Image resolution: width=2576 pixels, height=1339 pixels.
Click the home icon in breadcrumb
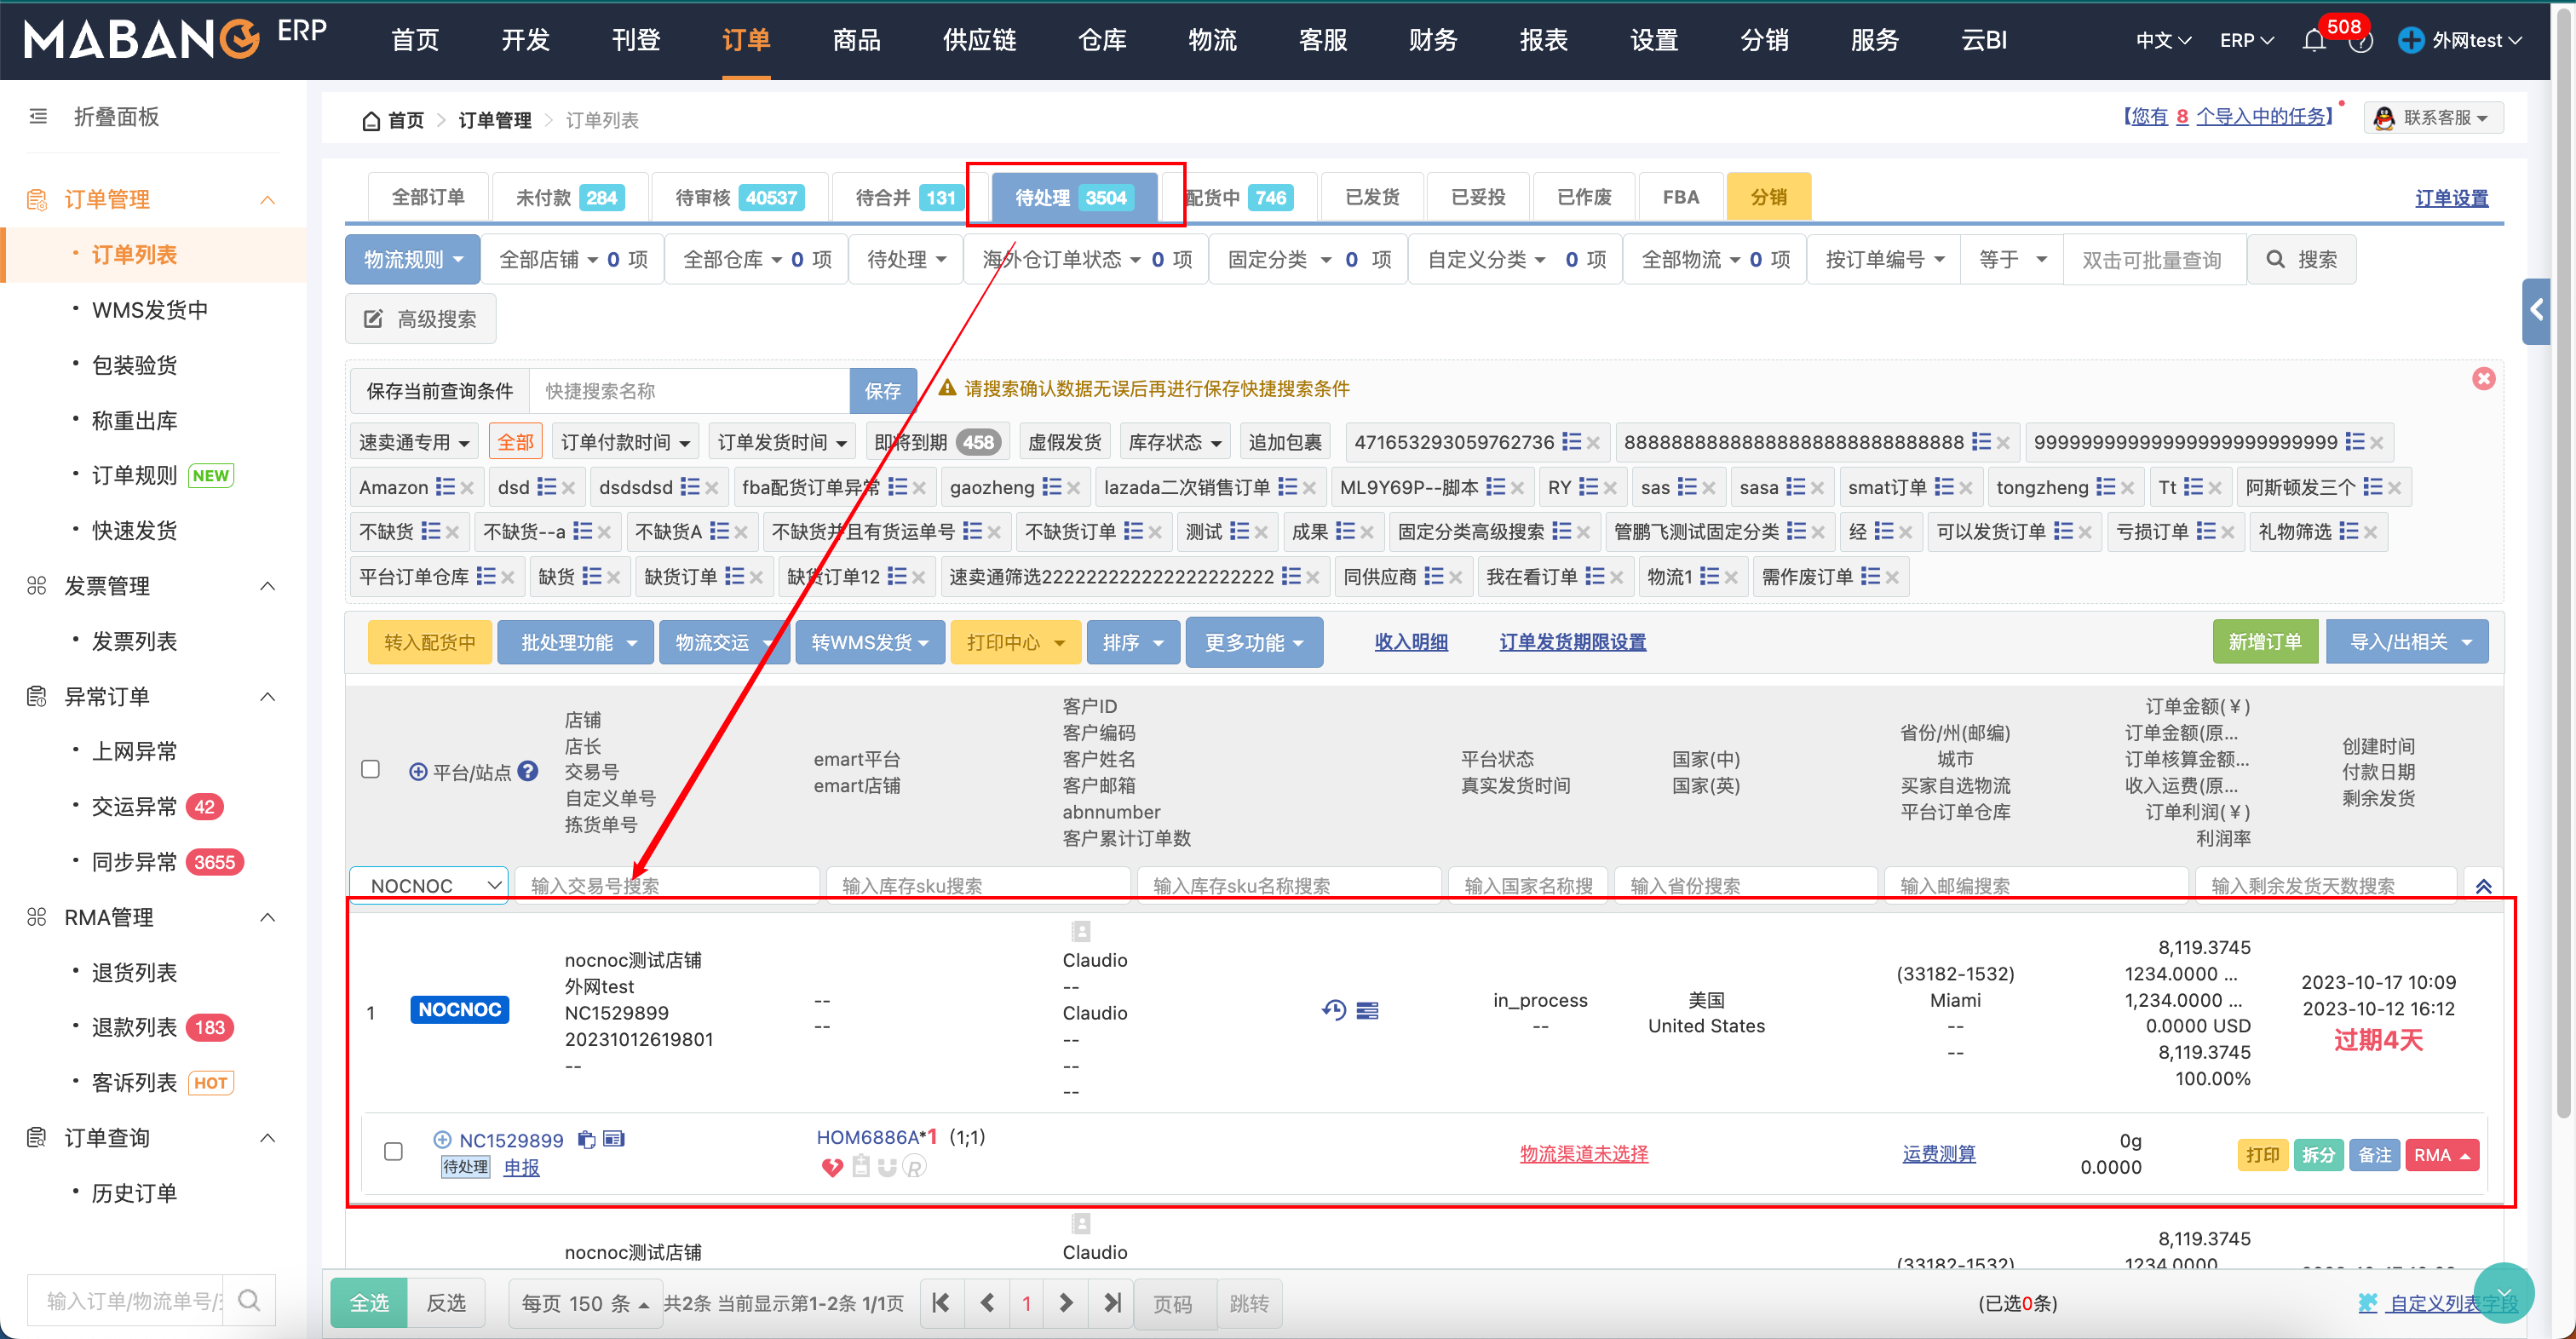371,120
